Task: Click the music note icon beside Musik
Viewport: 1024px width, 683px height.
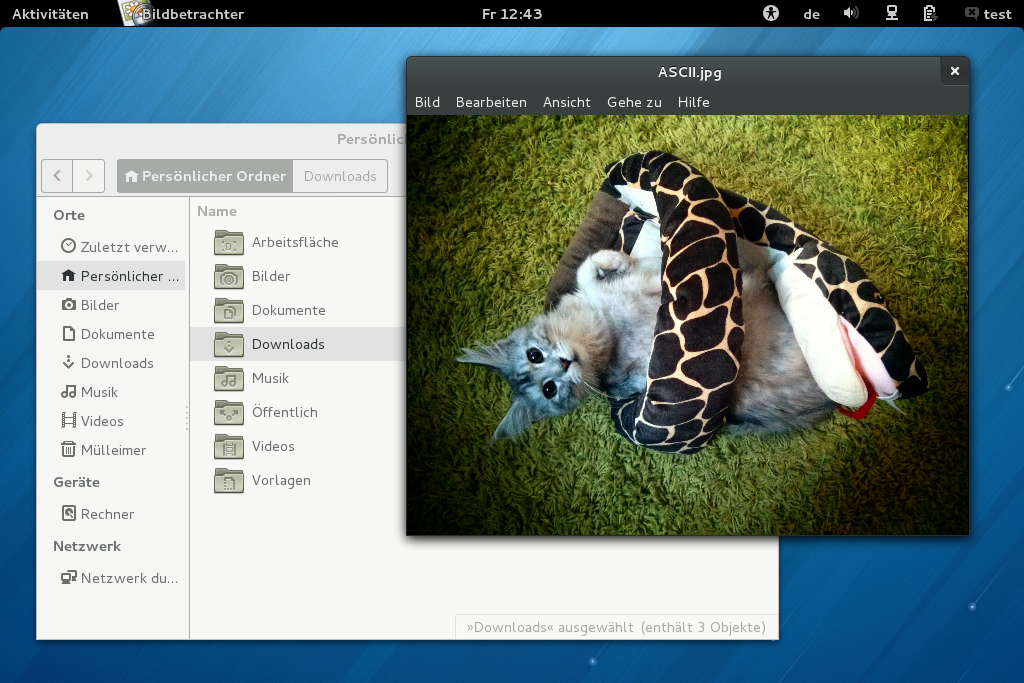Action: click(68, 392)
